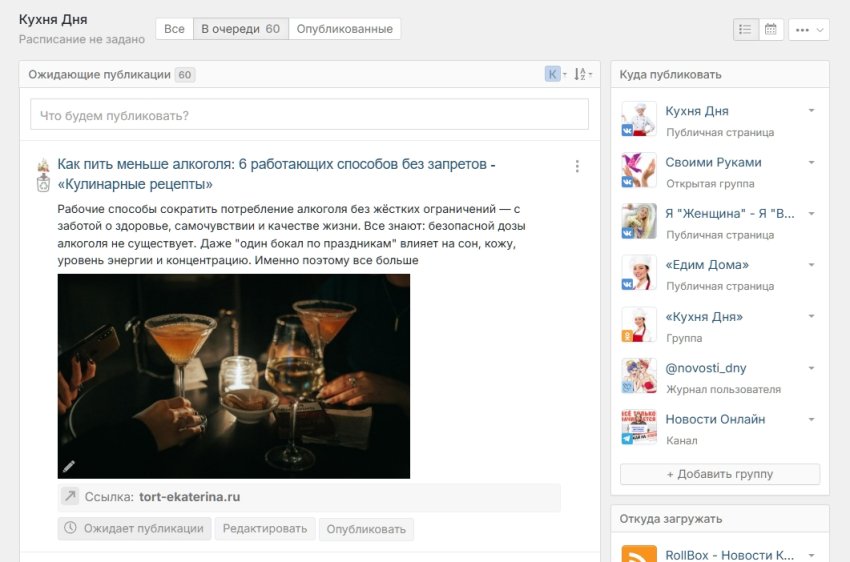Click the Что будем публиковать input field
850x562 pixels.
coord(309,115)
